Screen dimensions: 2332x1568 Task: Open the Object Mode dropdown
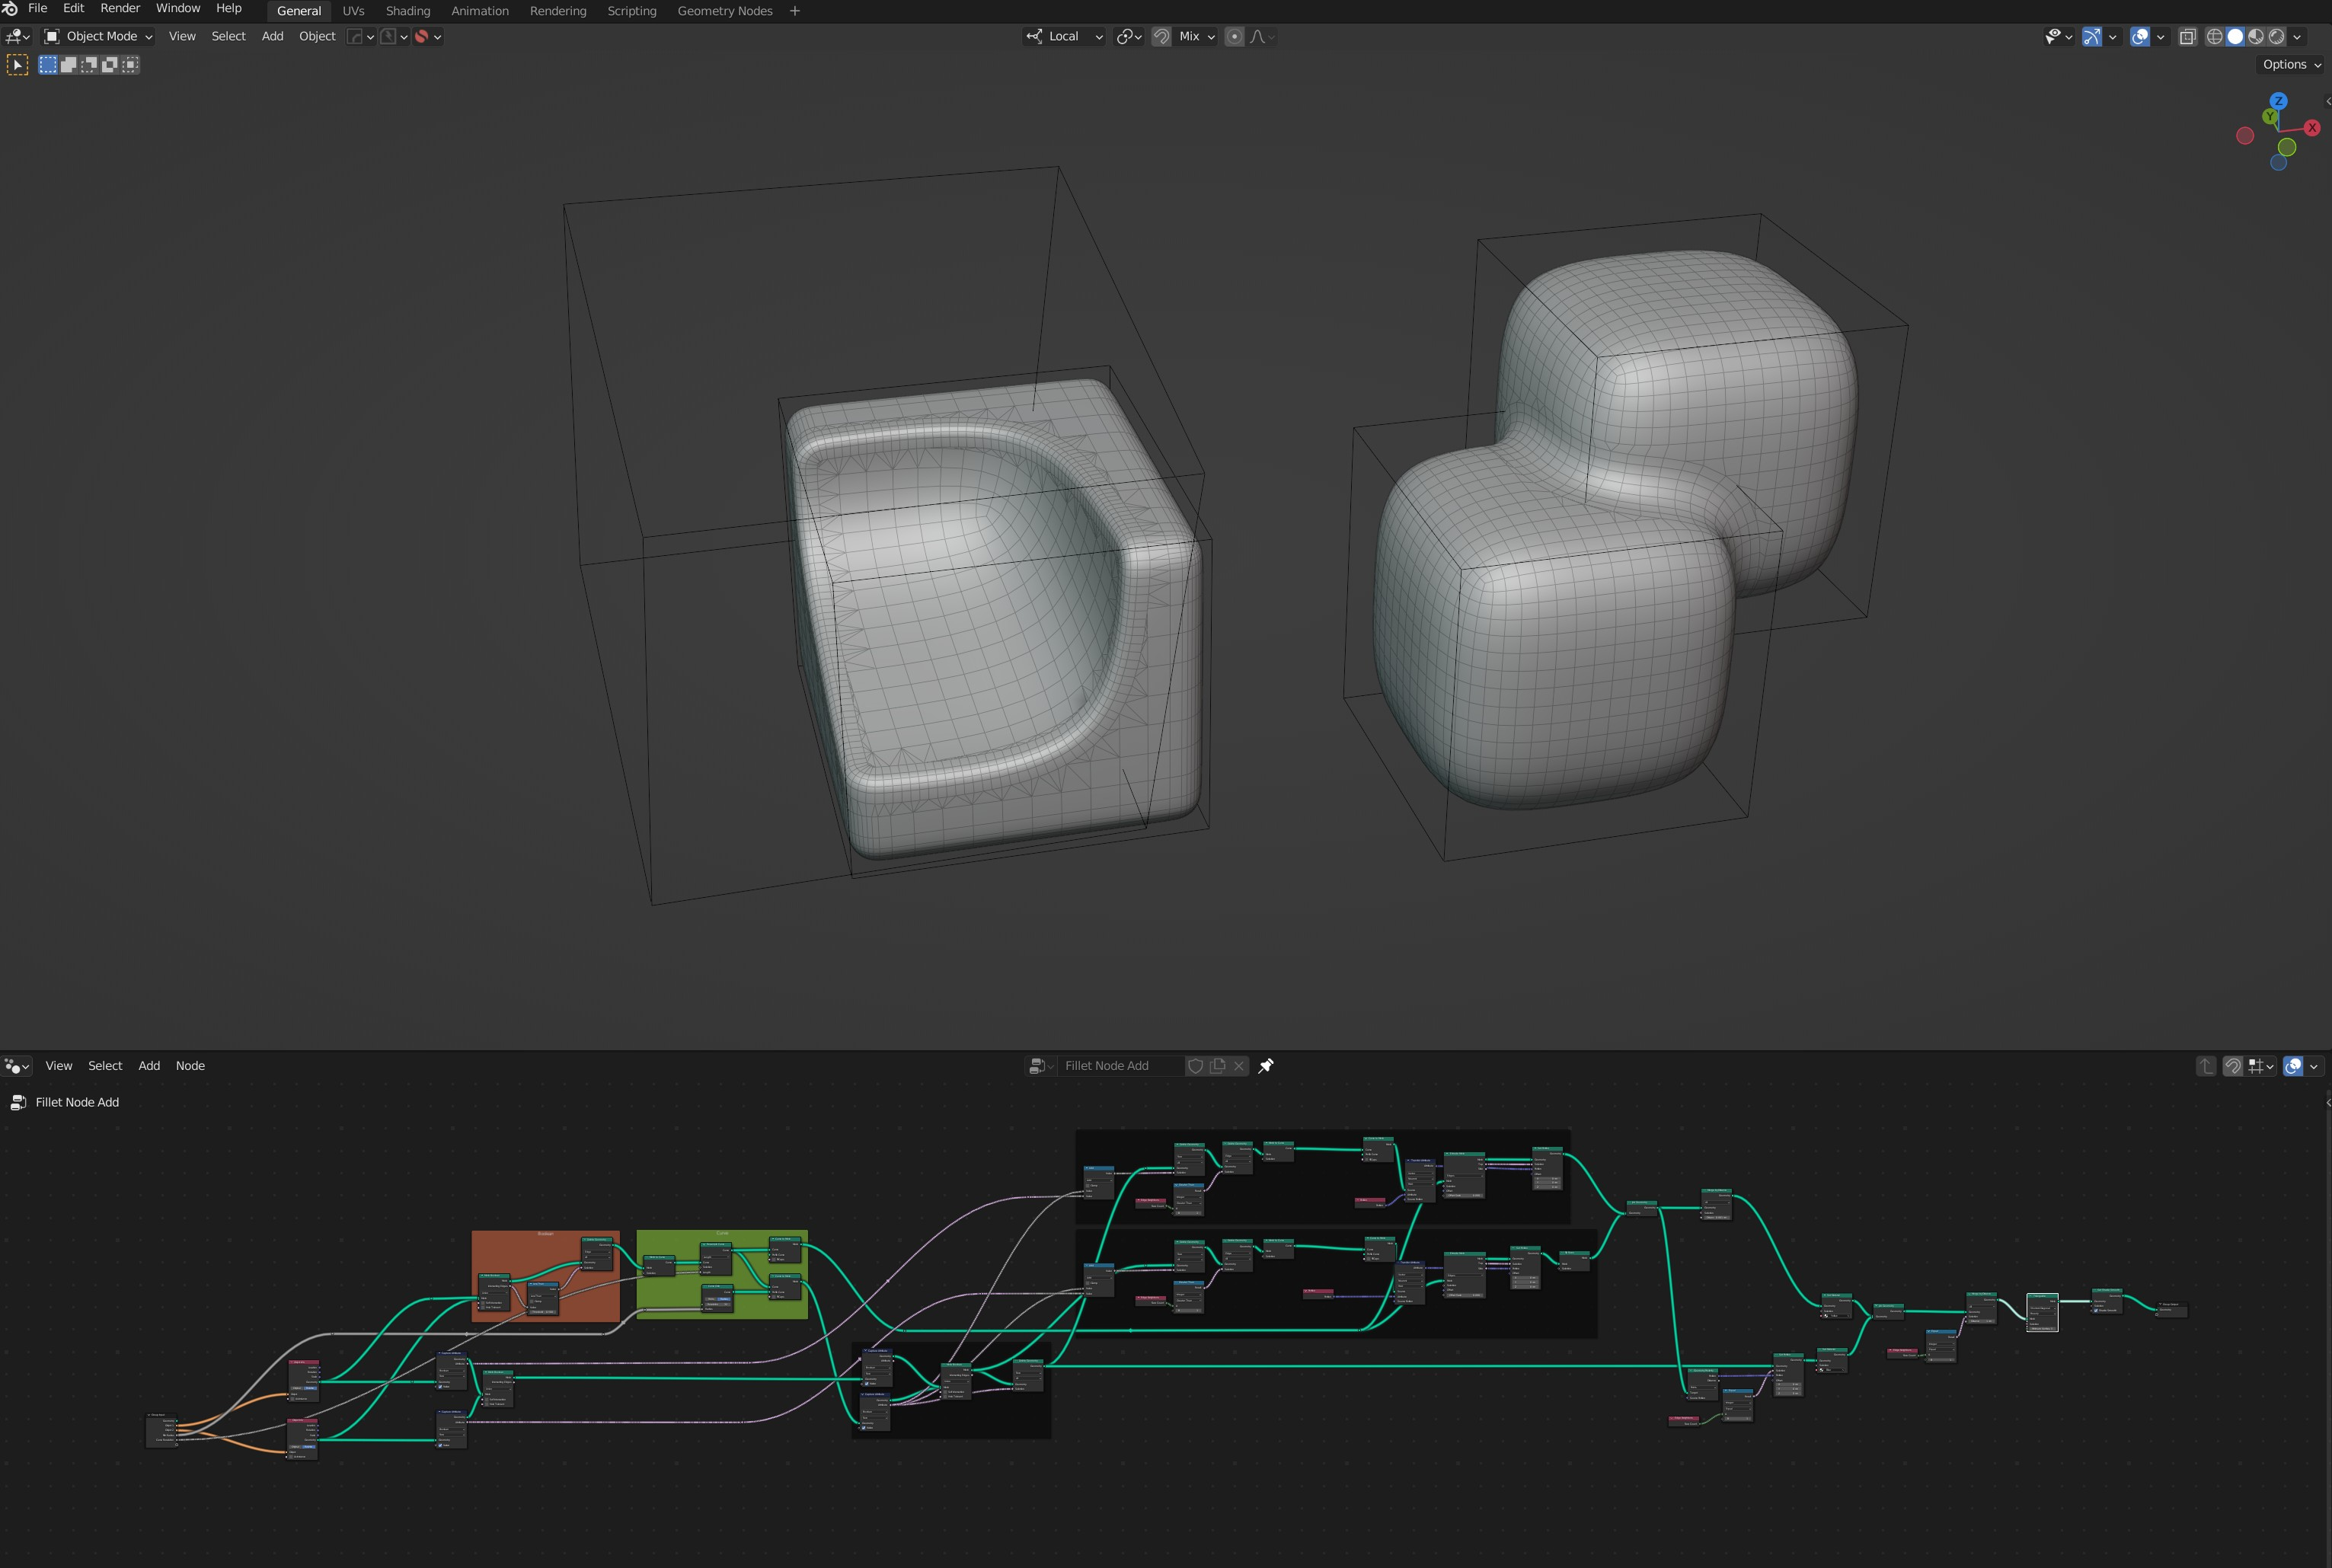click(x=98, y=37)
